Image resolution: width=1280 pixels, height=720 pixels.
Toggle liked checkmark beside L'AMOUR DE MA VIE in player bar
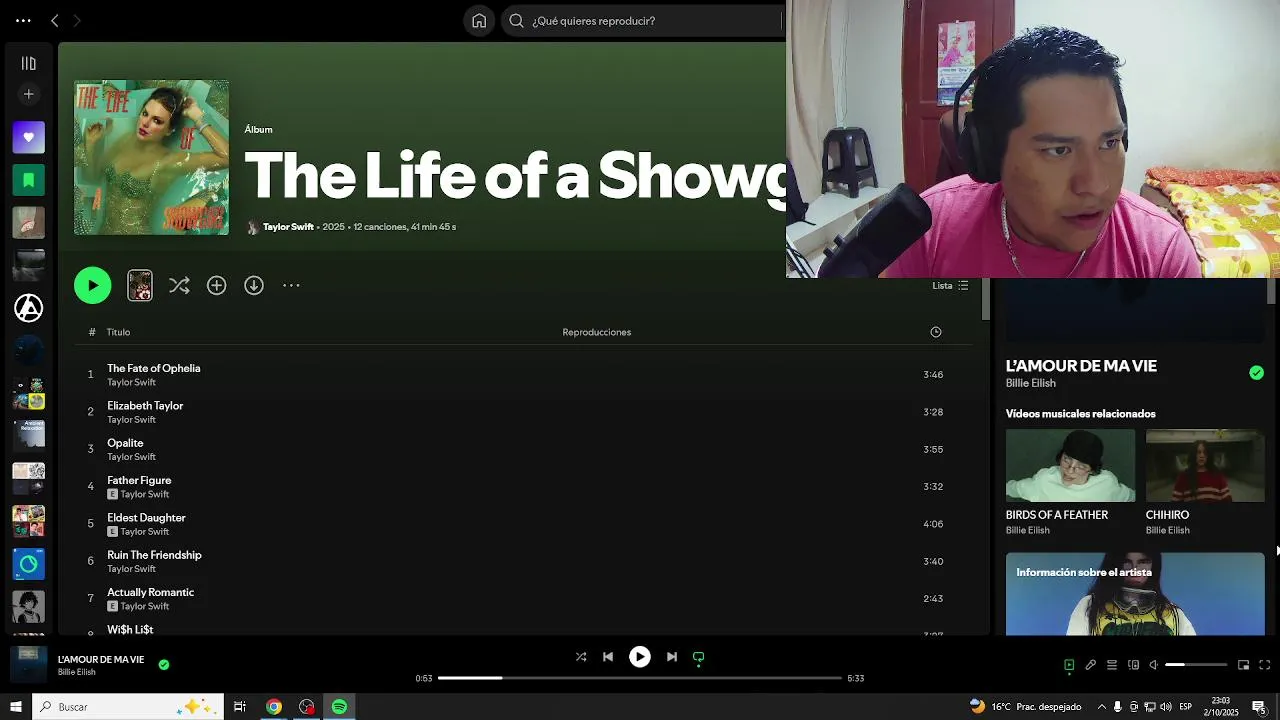164,664
